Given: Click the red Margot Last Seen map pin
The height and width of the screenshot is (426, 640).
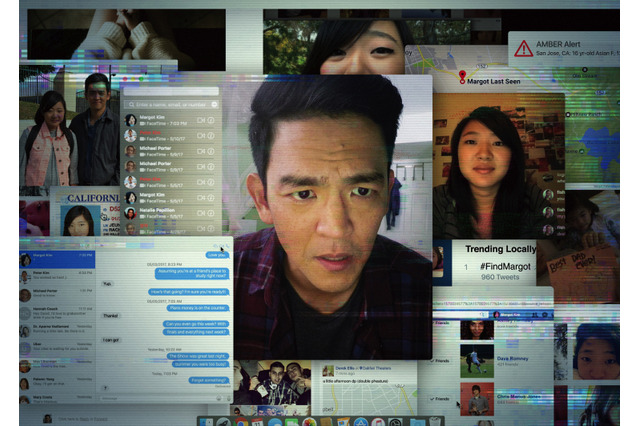Looking at the screenshot, I should [x=462, y=76].
